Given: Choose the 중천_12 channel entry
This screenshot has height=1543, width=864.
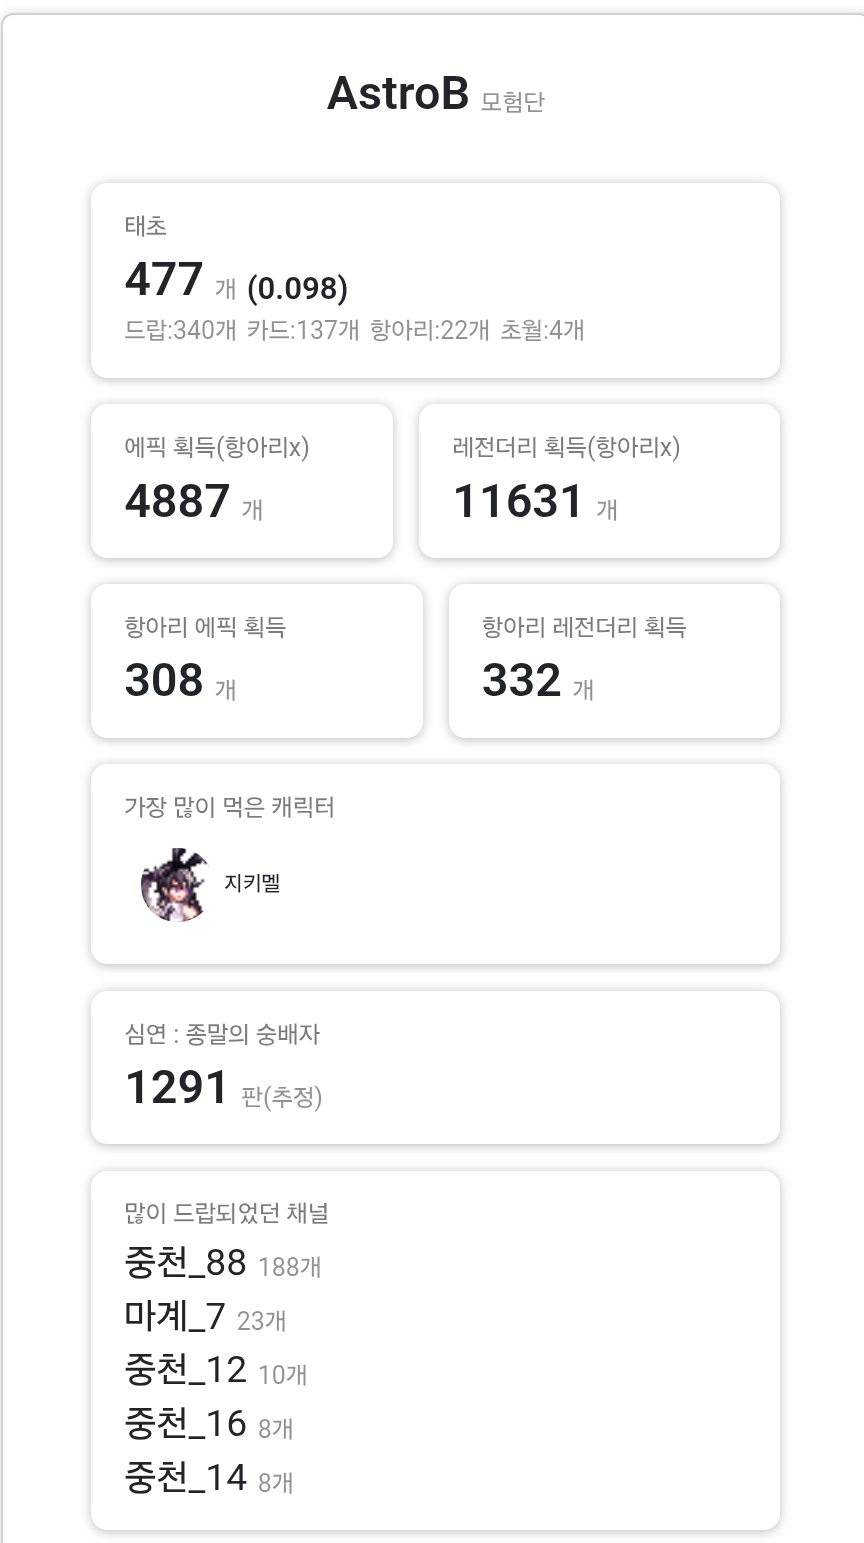Looking at the screenshot, I should [x=186, y=1370].
